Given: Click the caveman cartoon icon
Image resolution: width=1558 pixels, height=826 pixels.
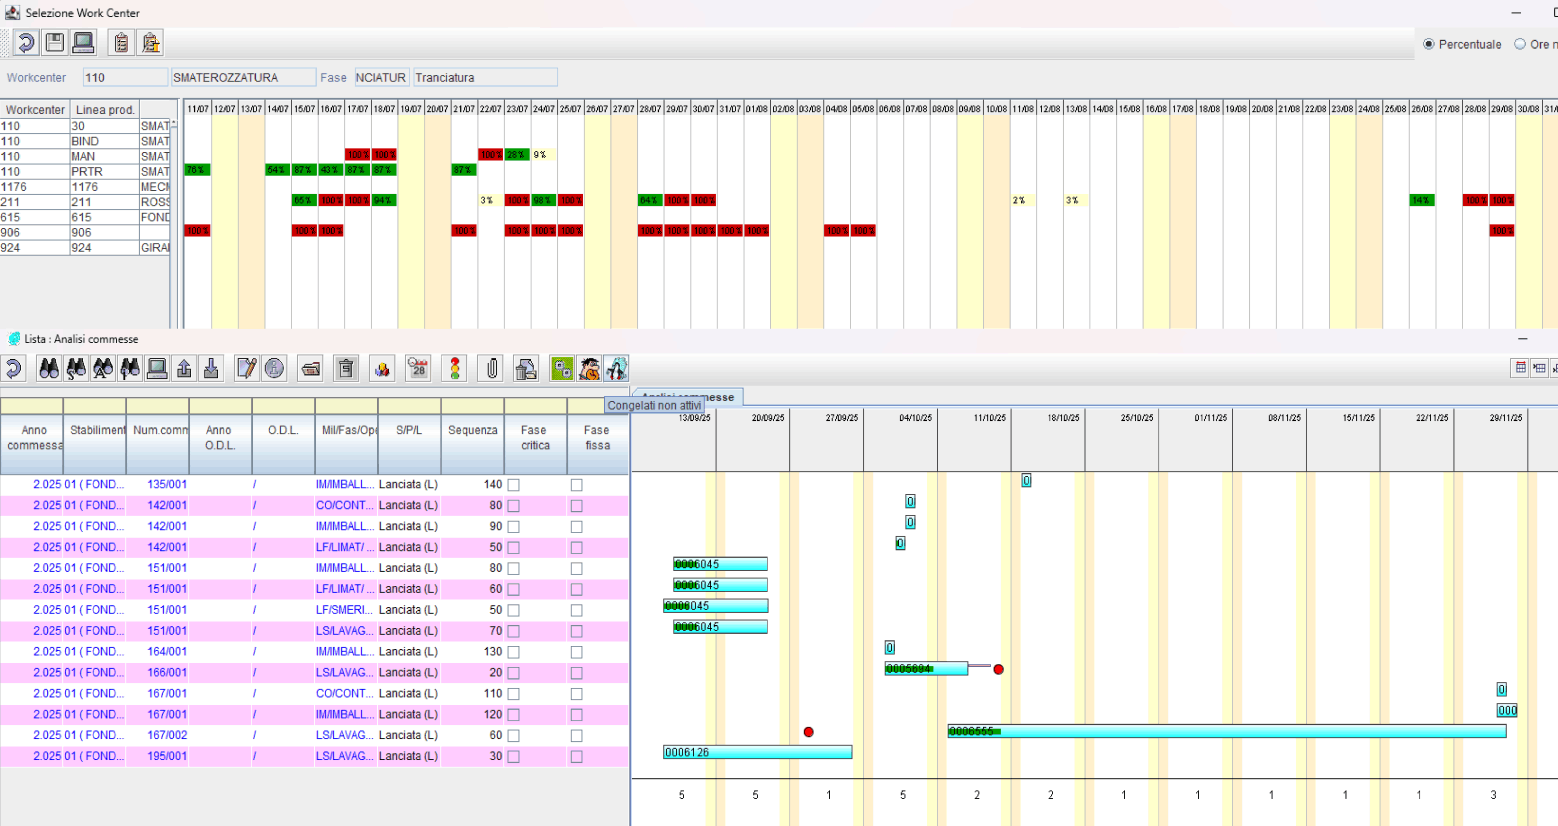Looking at the screenshot, I should tap(589, 369).
